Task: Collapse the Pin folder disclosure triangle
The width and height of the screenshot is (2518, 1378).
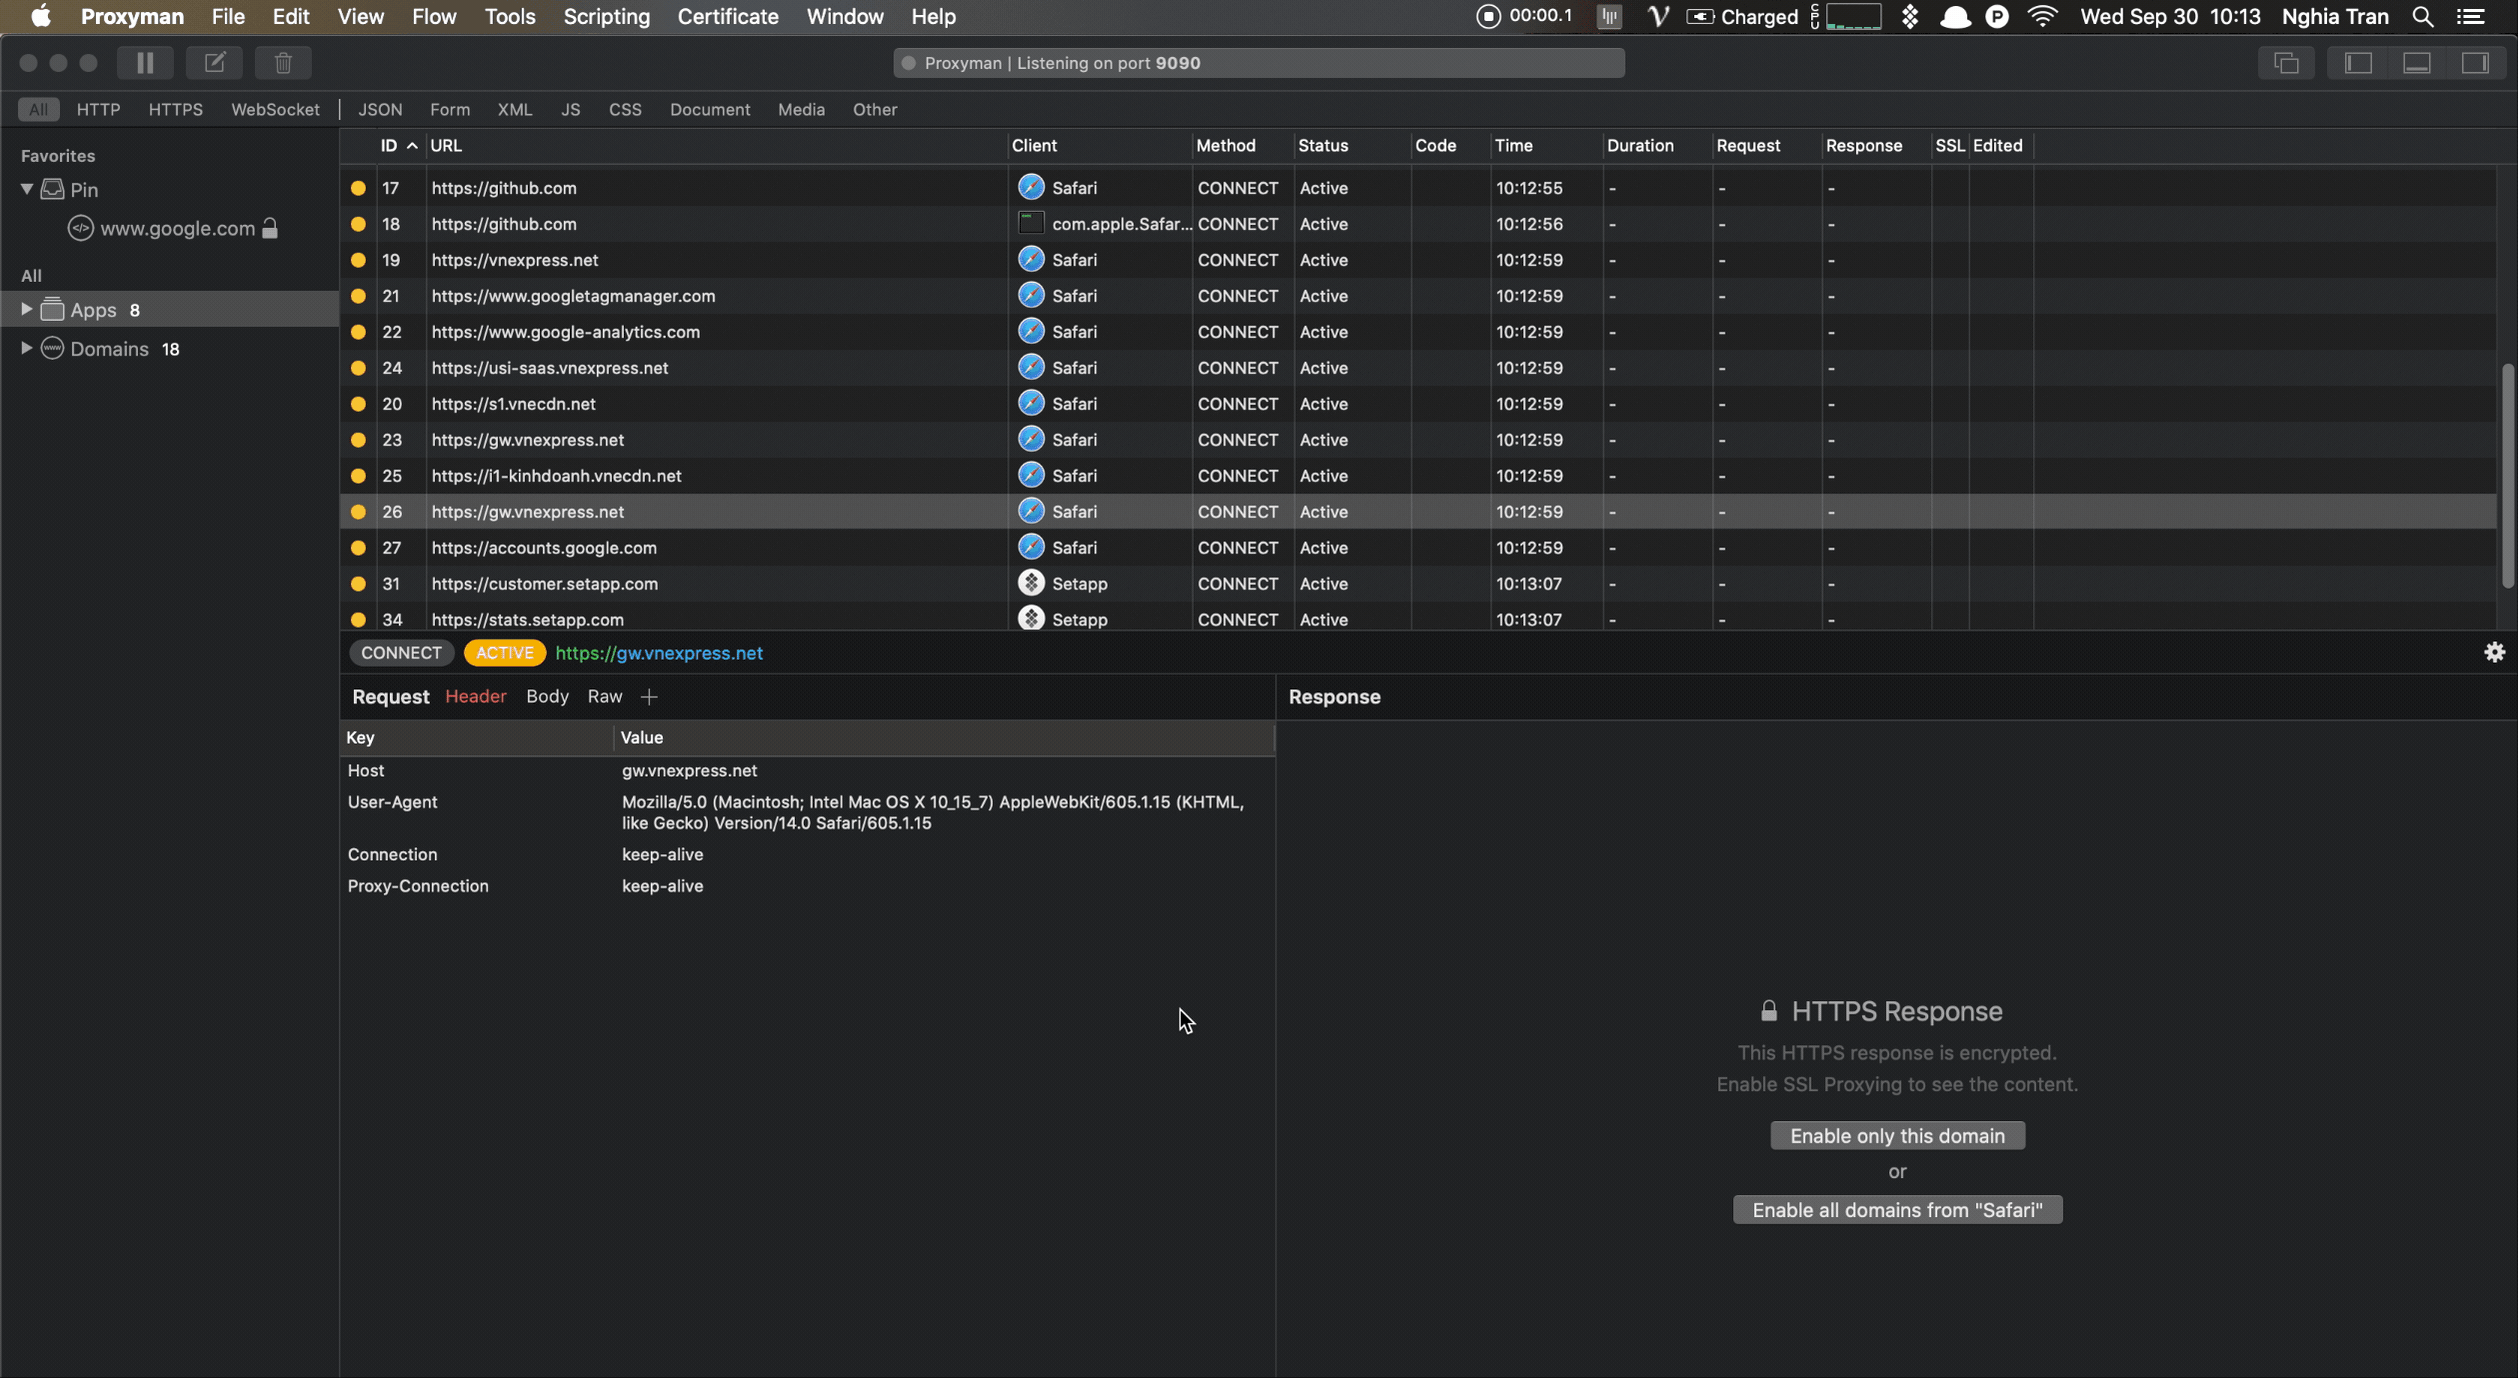Action: coord(27,189)
